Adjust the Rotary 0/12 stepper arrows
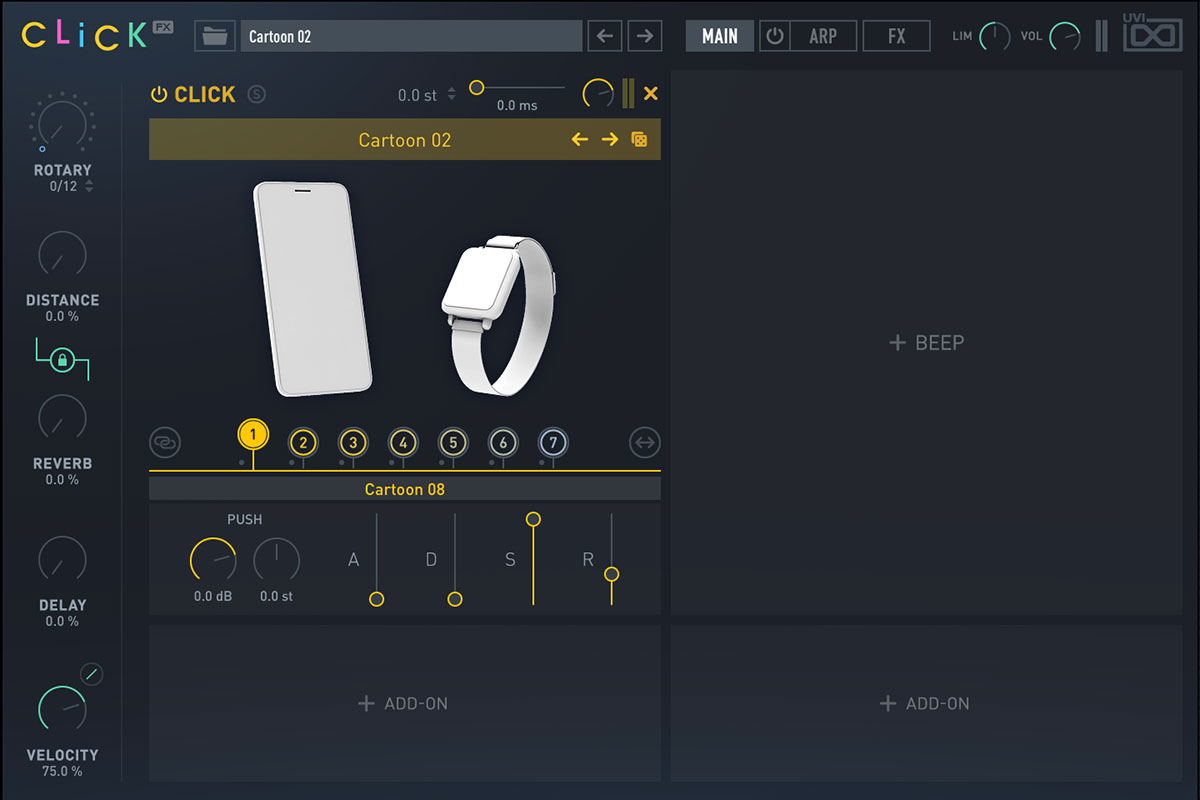1200x800 pixels. pos(89,186)
